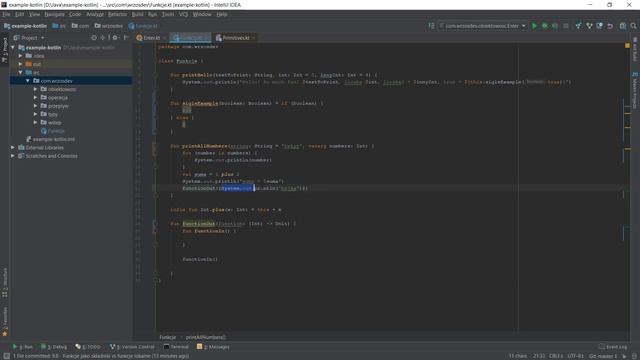
Task: Open the Build menu
Action: [x=138, y=14]
